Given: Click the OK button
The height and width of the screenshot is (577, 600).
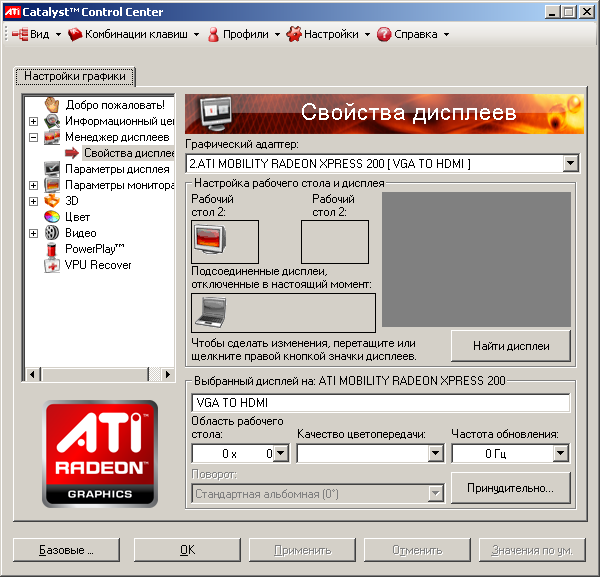Looking at the screenshot, I should pos(188,550).
